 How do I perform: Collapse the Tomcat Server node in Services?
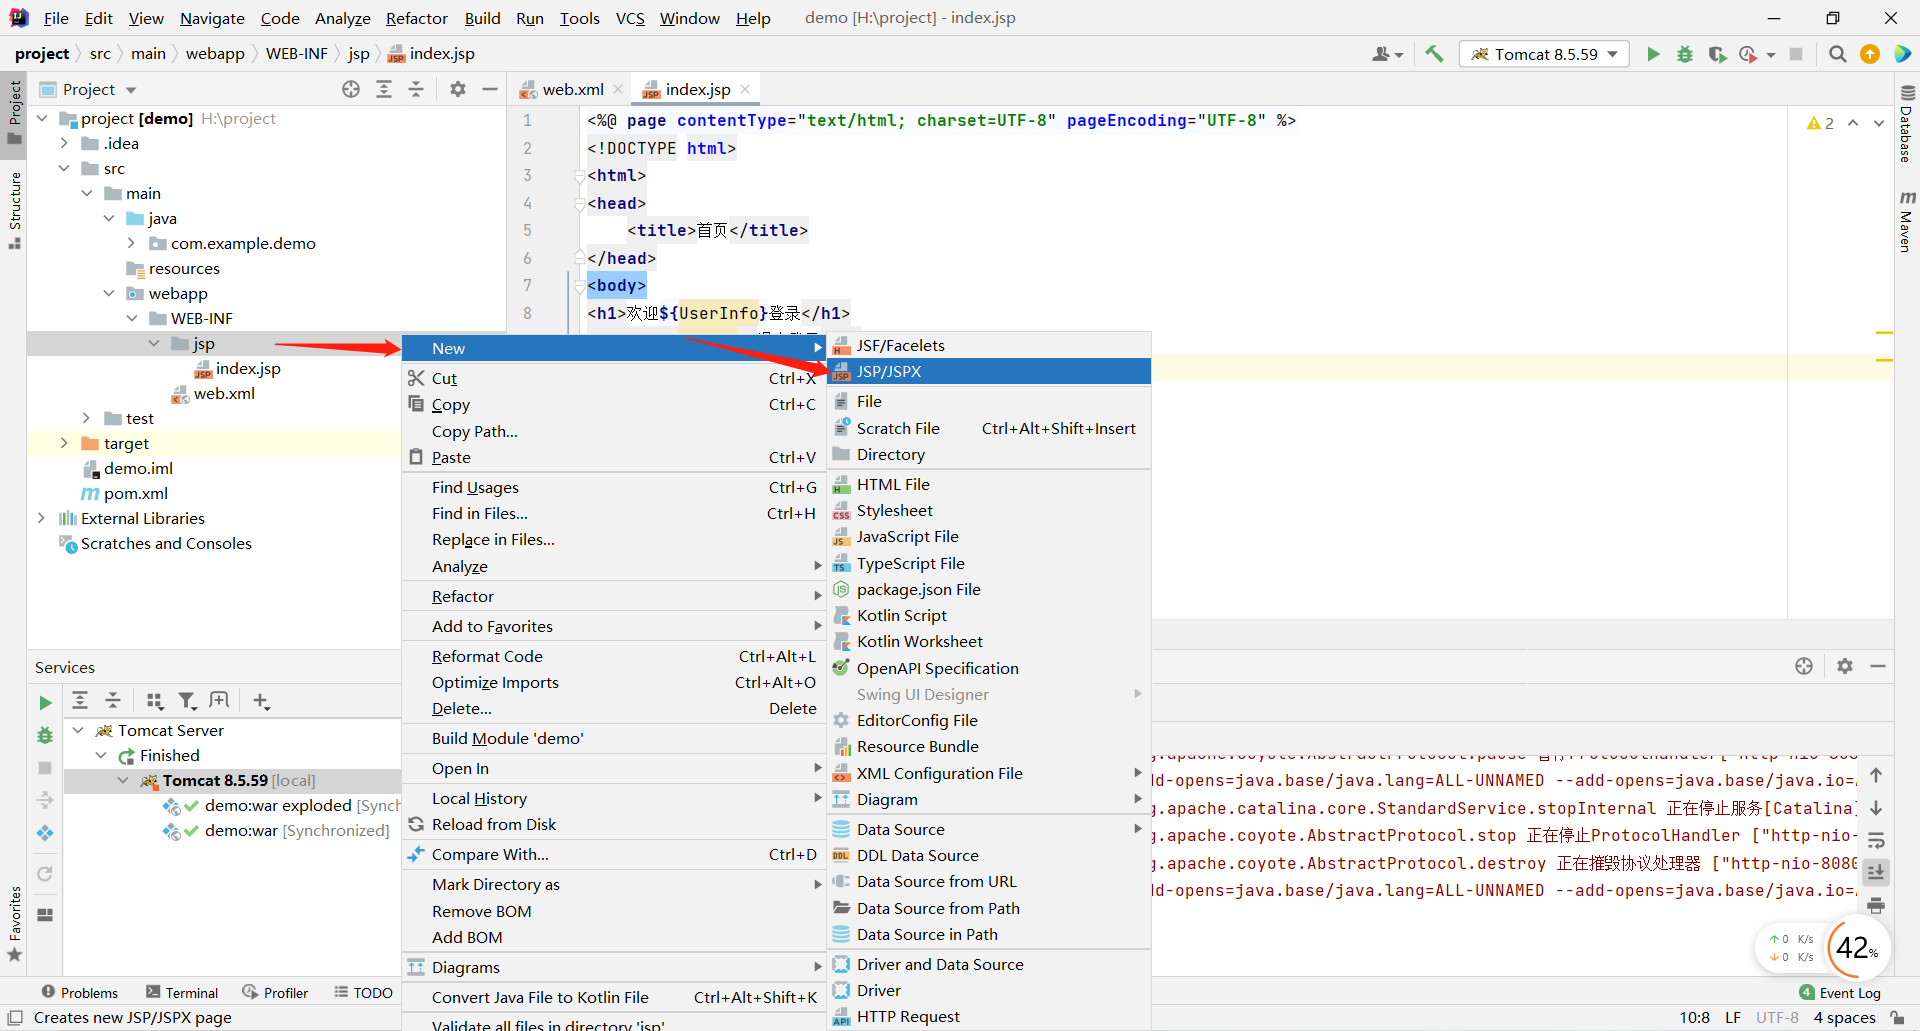tap(78, 730)
